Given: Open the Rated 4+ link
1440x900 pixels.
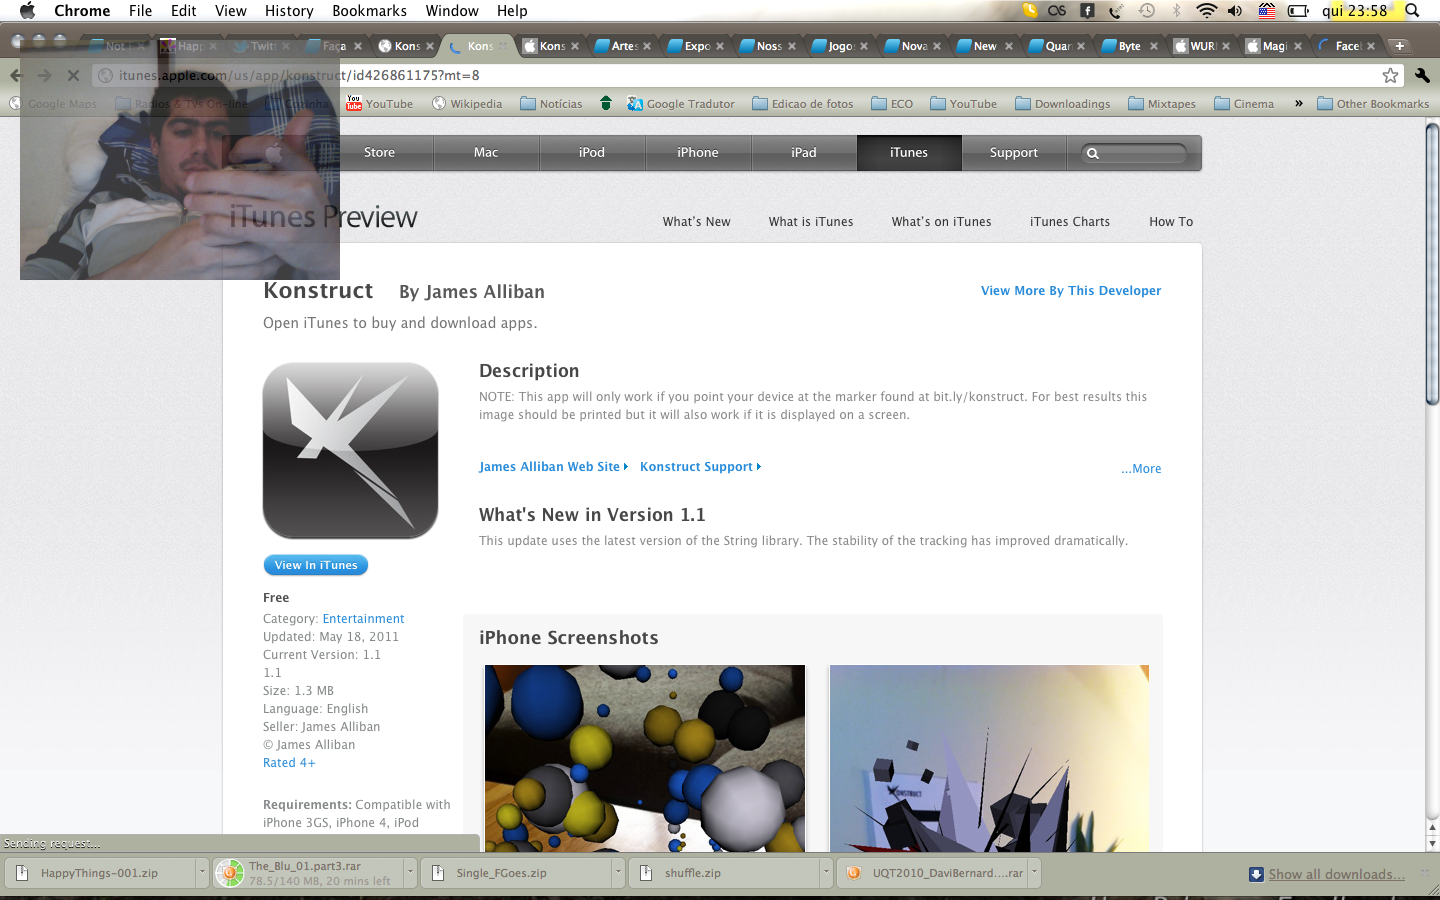Looking at the screenshot, I should tap(289, 763).
